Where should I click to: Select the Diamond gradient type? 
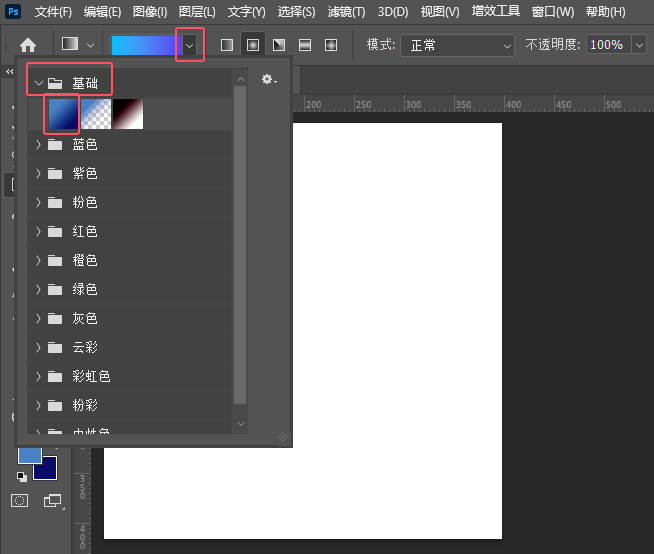(331, 45)
